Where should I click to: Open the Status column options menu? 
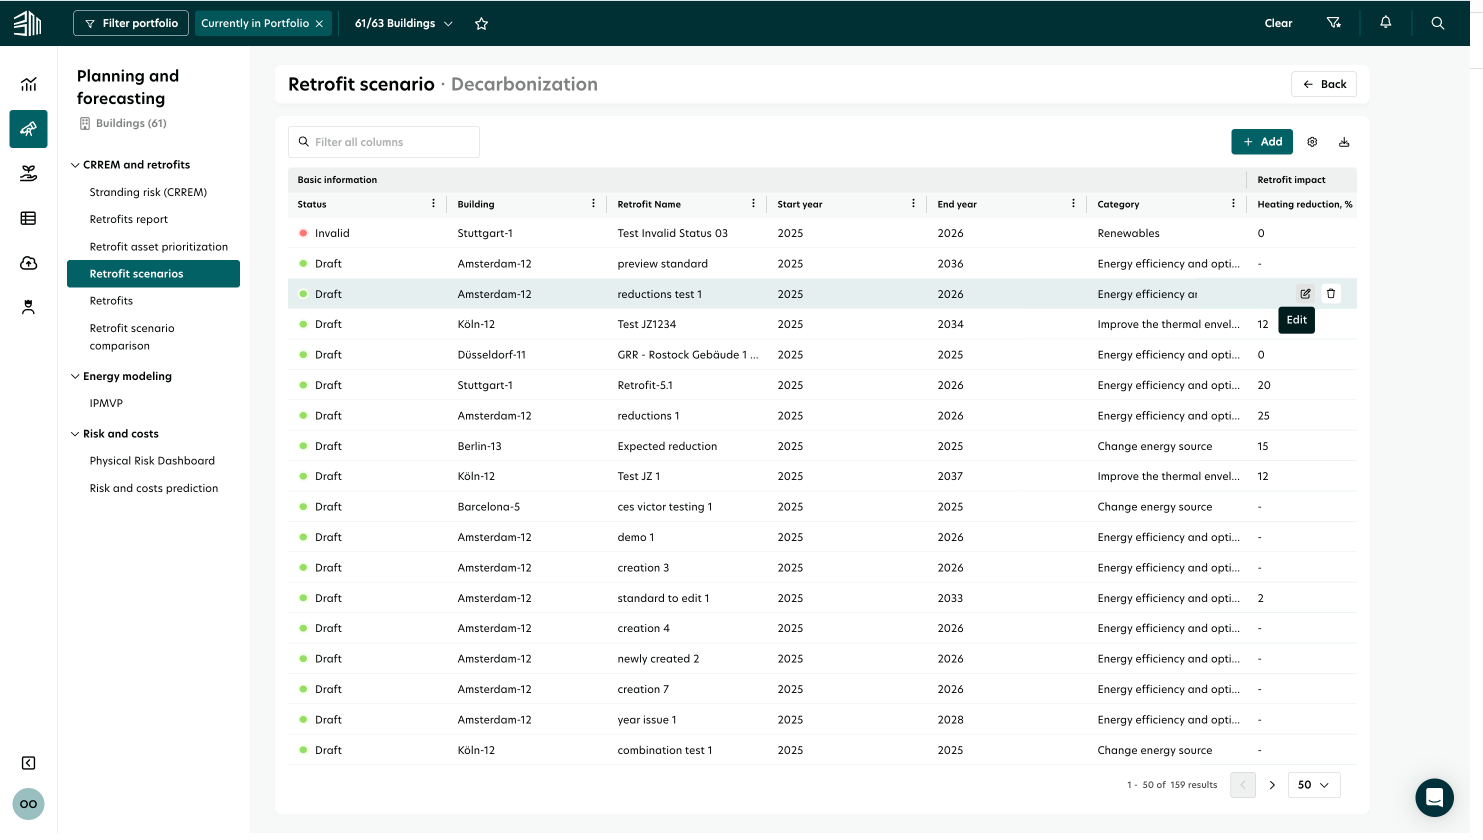coord(433,204)
